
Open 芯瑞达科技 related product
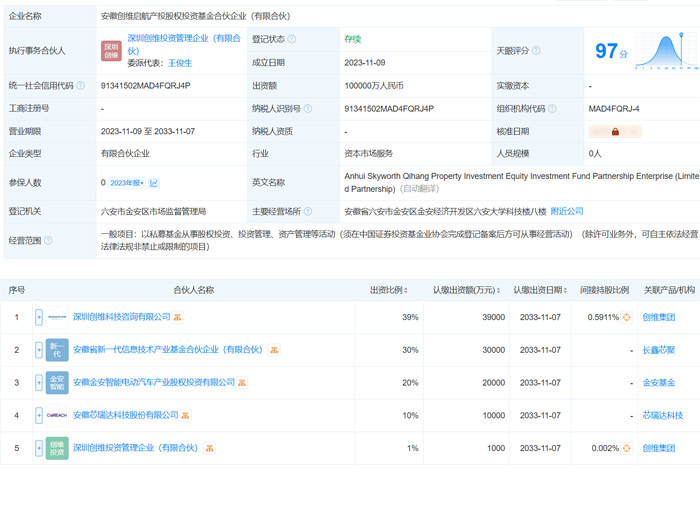(x=663, y=415)
